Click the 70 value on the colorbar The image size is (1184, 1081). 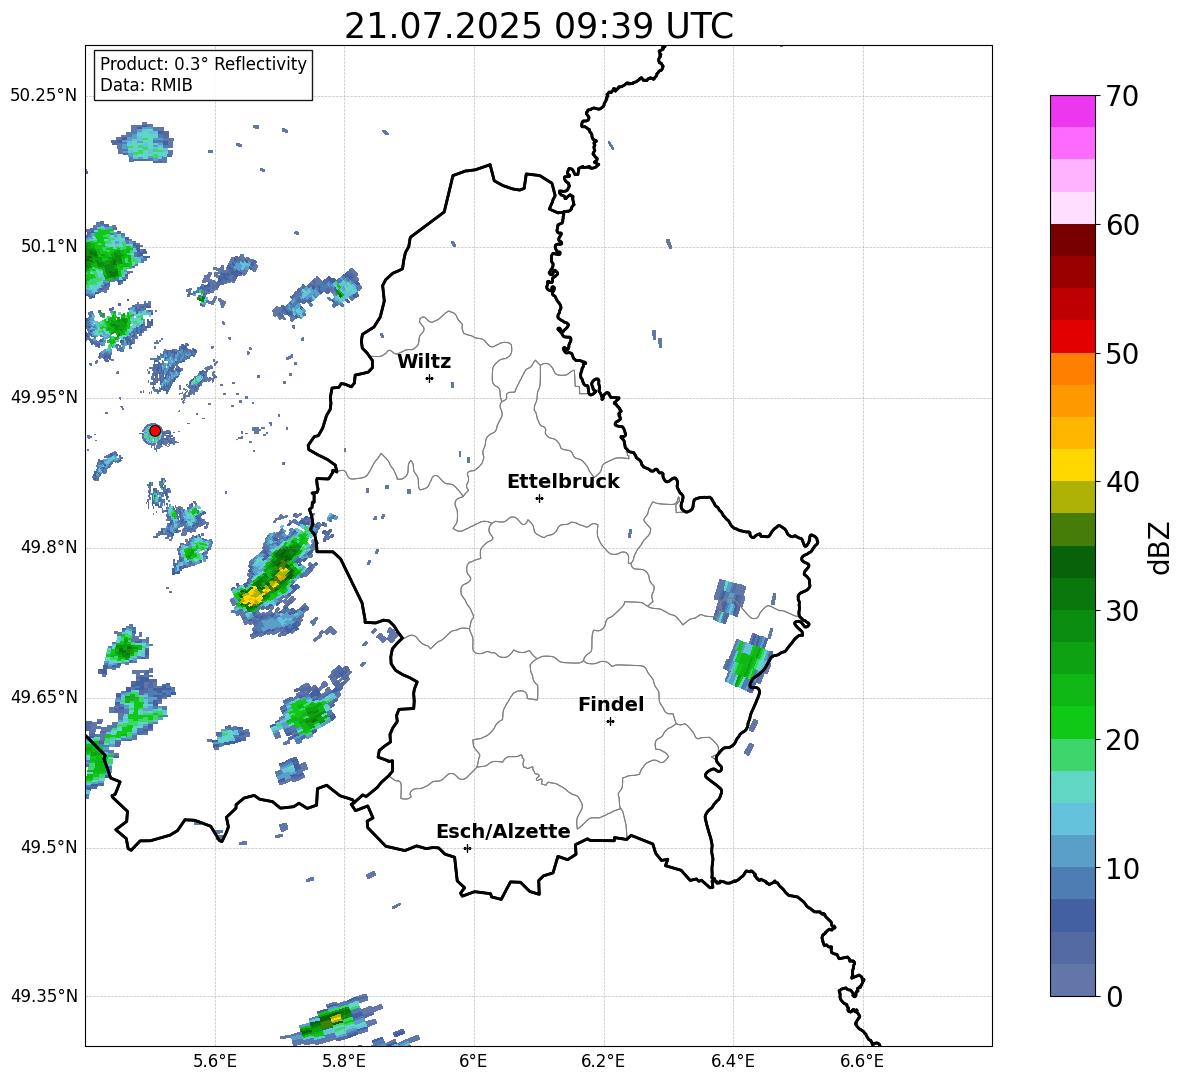click(1121, 97)
